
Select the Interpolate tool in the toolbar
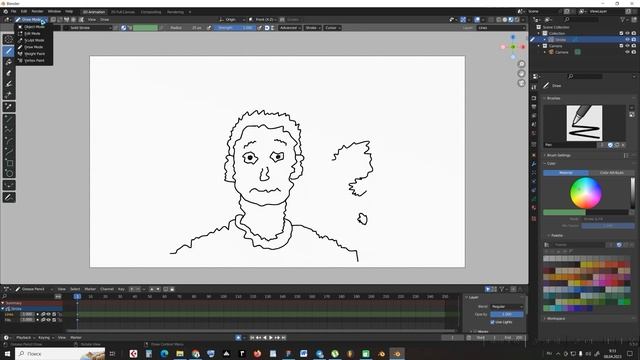(x=9, y=185)
